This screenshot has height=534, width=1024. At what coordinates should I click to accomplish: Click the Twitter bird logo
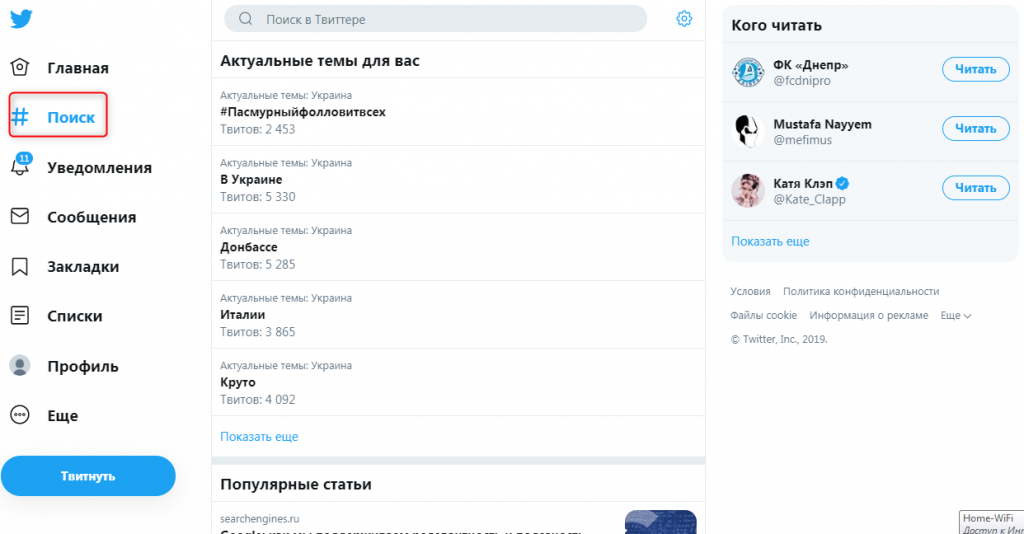(x=21, y=19)
